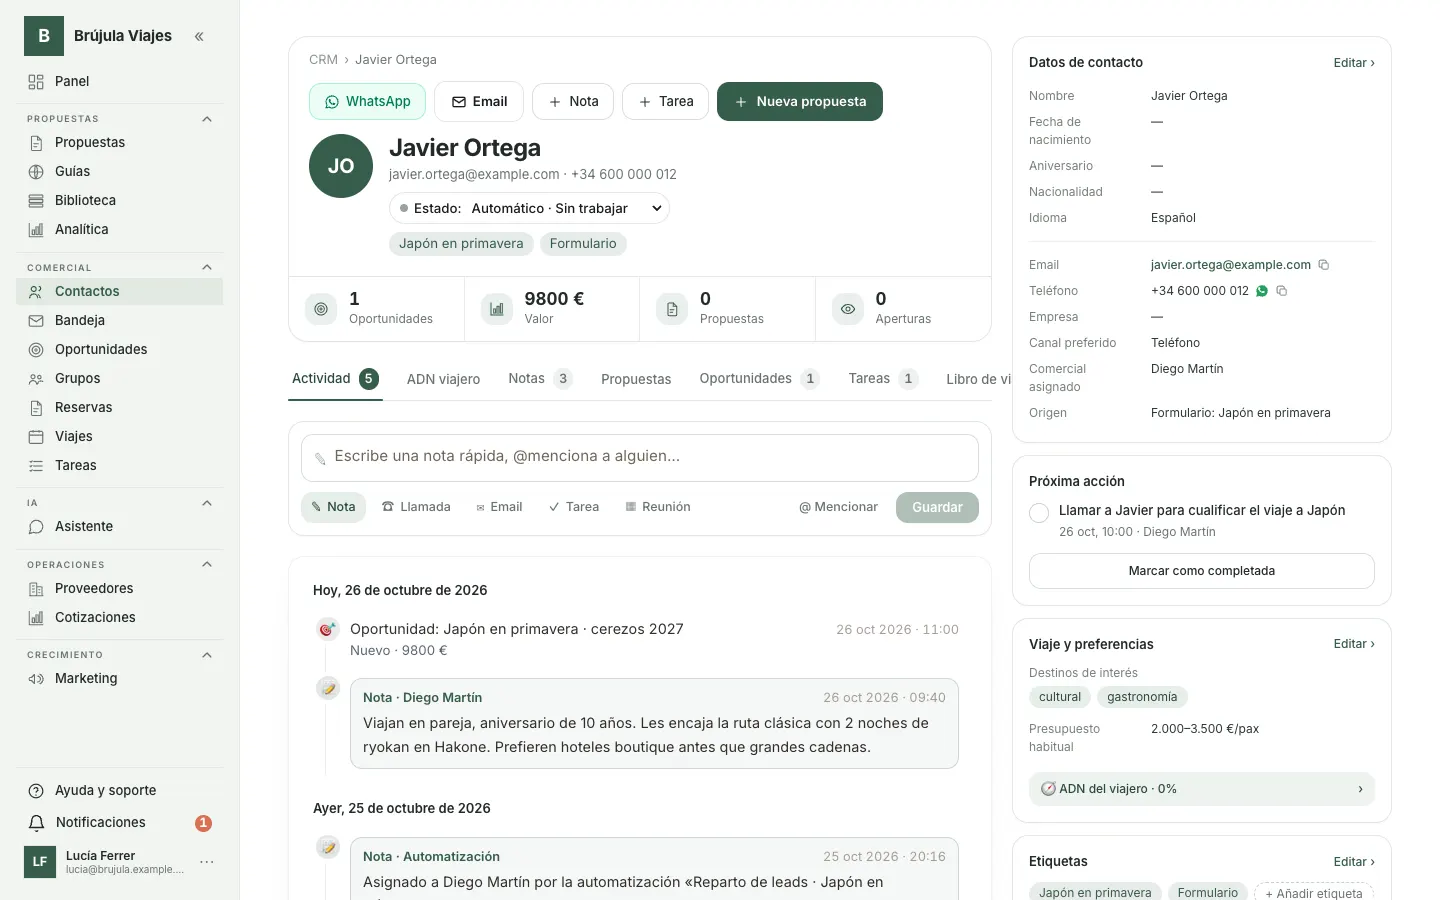Screen dimensions: 1440x900
Task: Click Marcar como completada
Action: pyautogui.click(x=1202, y=571)
